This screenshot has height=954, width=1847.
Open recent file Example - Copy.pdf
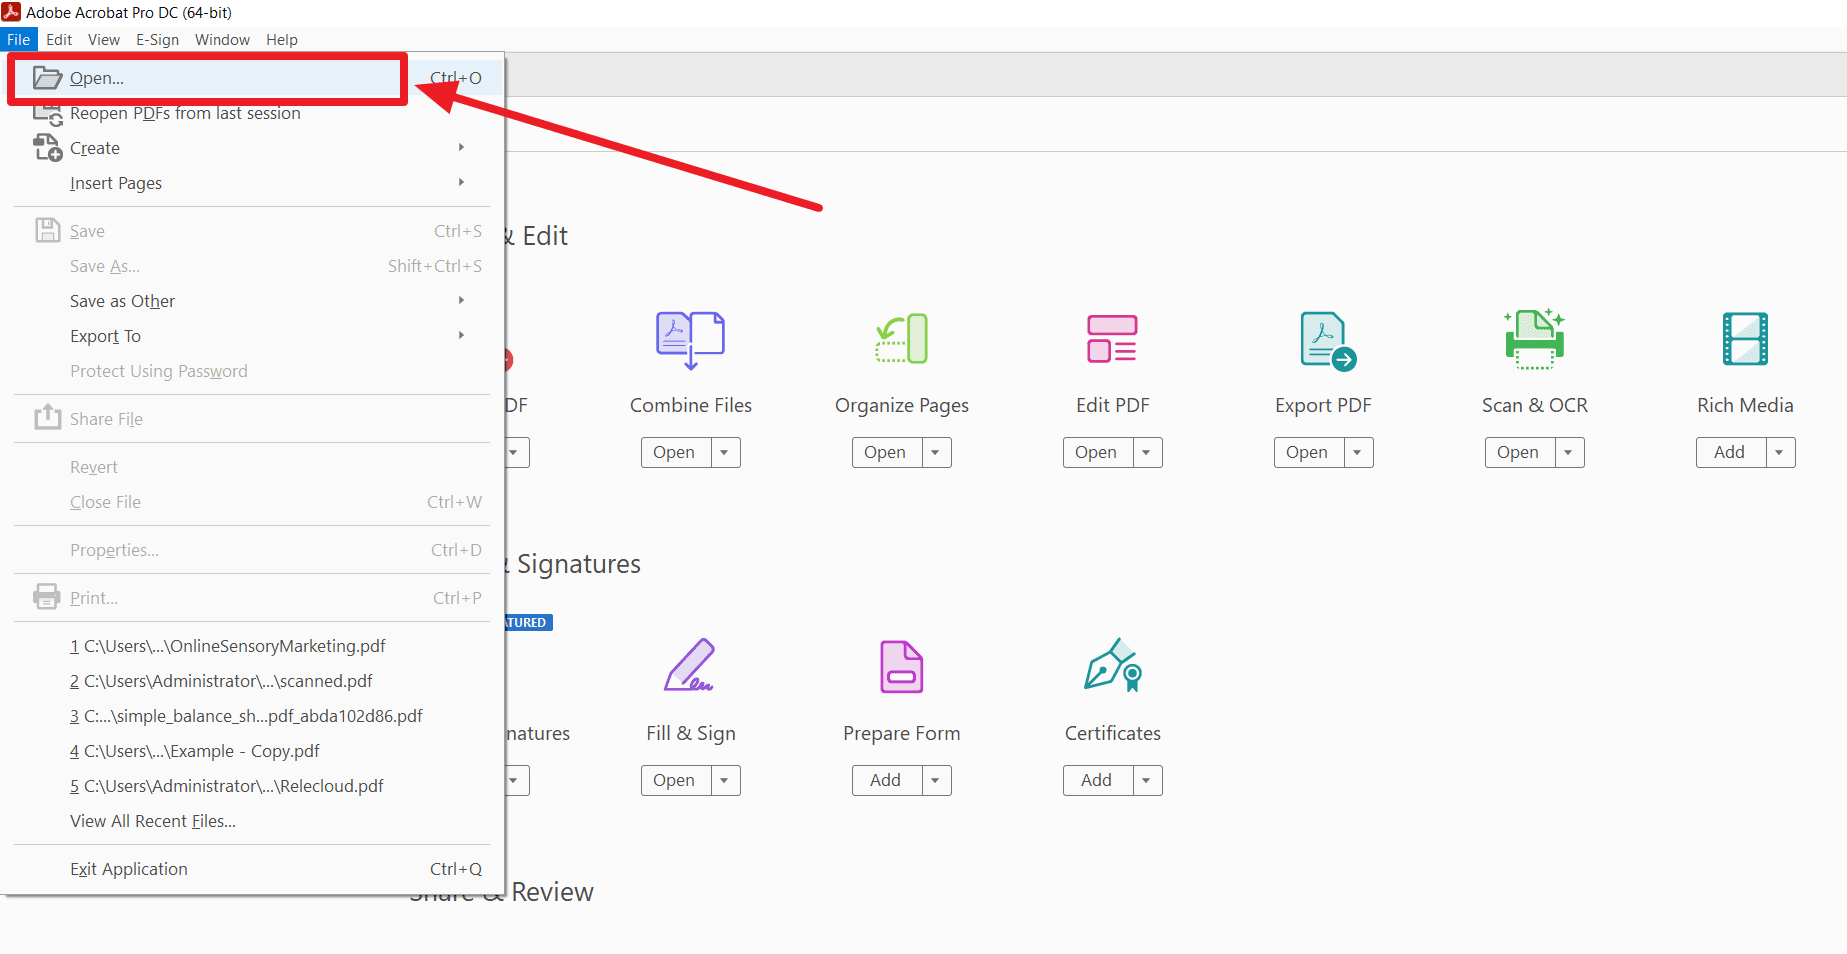coord(252,751)
